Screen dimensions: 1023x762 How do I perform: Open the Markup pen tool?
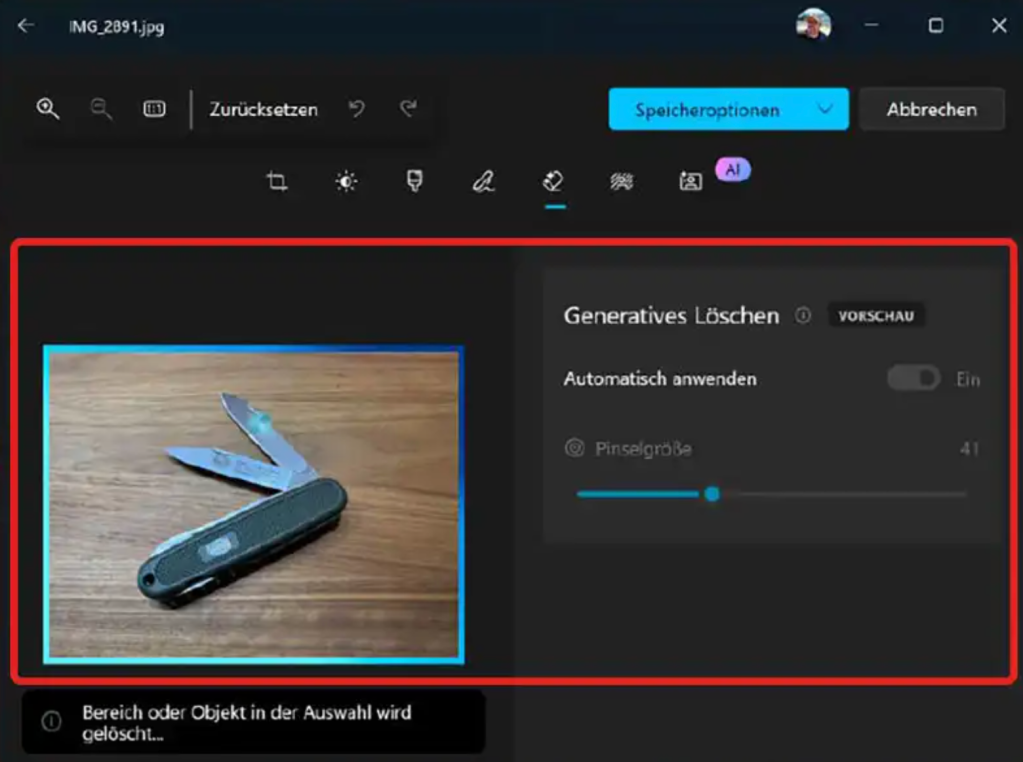pos(483,181)
